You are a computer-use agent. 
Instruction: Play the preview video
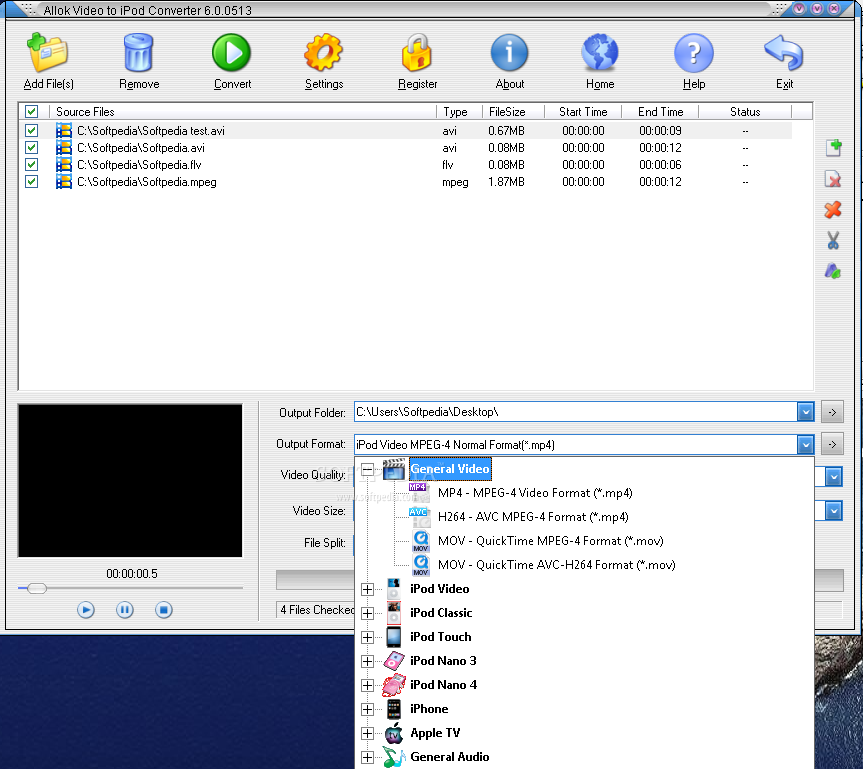tap(86, 610)
